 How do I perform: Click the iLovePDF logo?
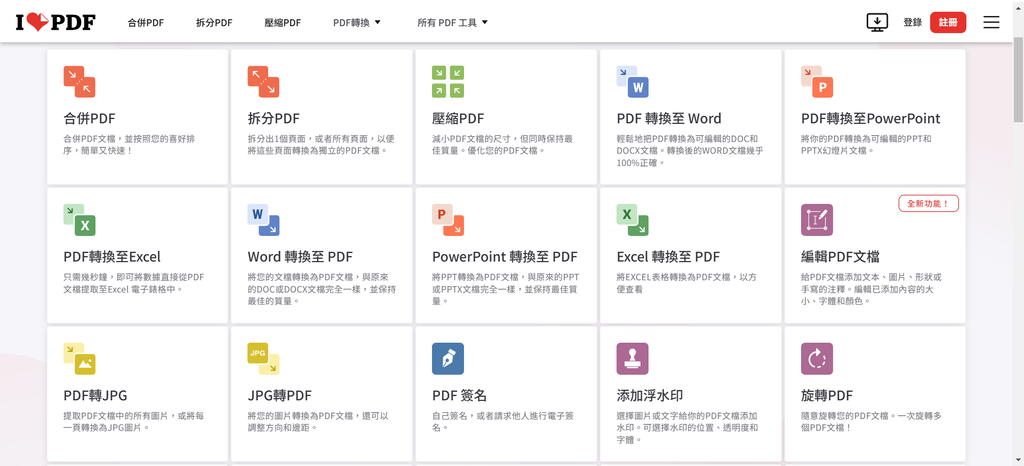[x=56, y=22]
